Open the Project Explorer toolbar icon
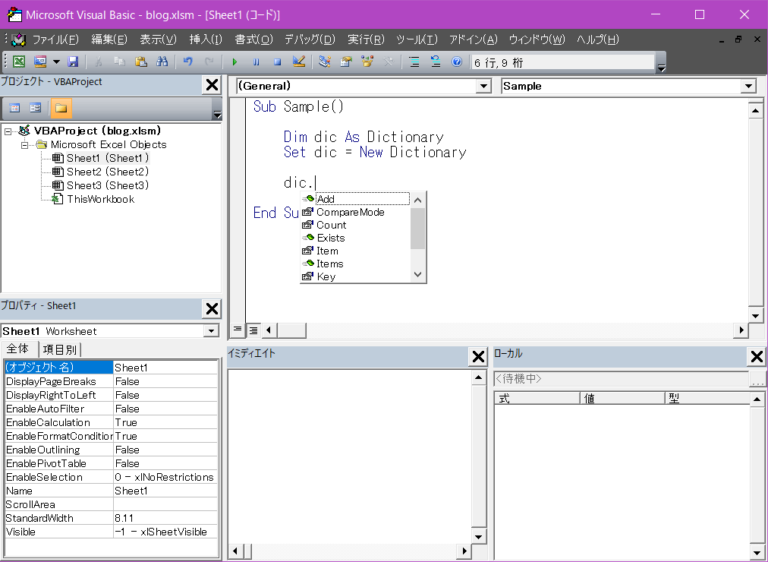 pyautogui.click(x=324, y=62)
